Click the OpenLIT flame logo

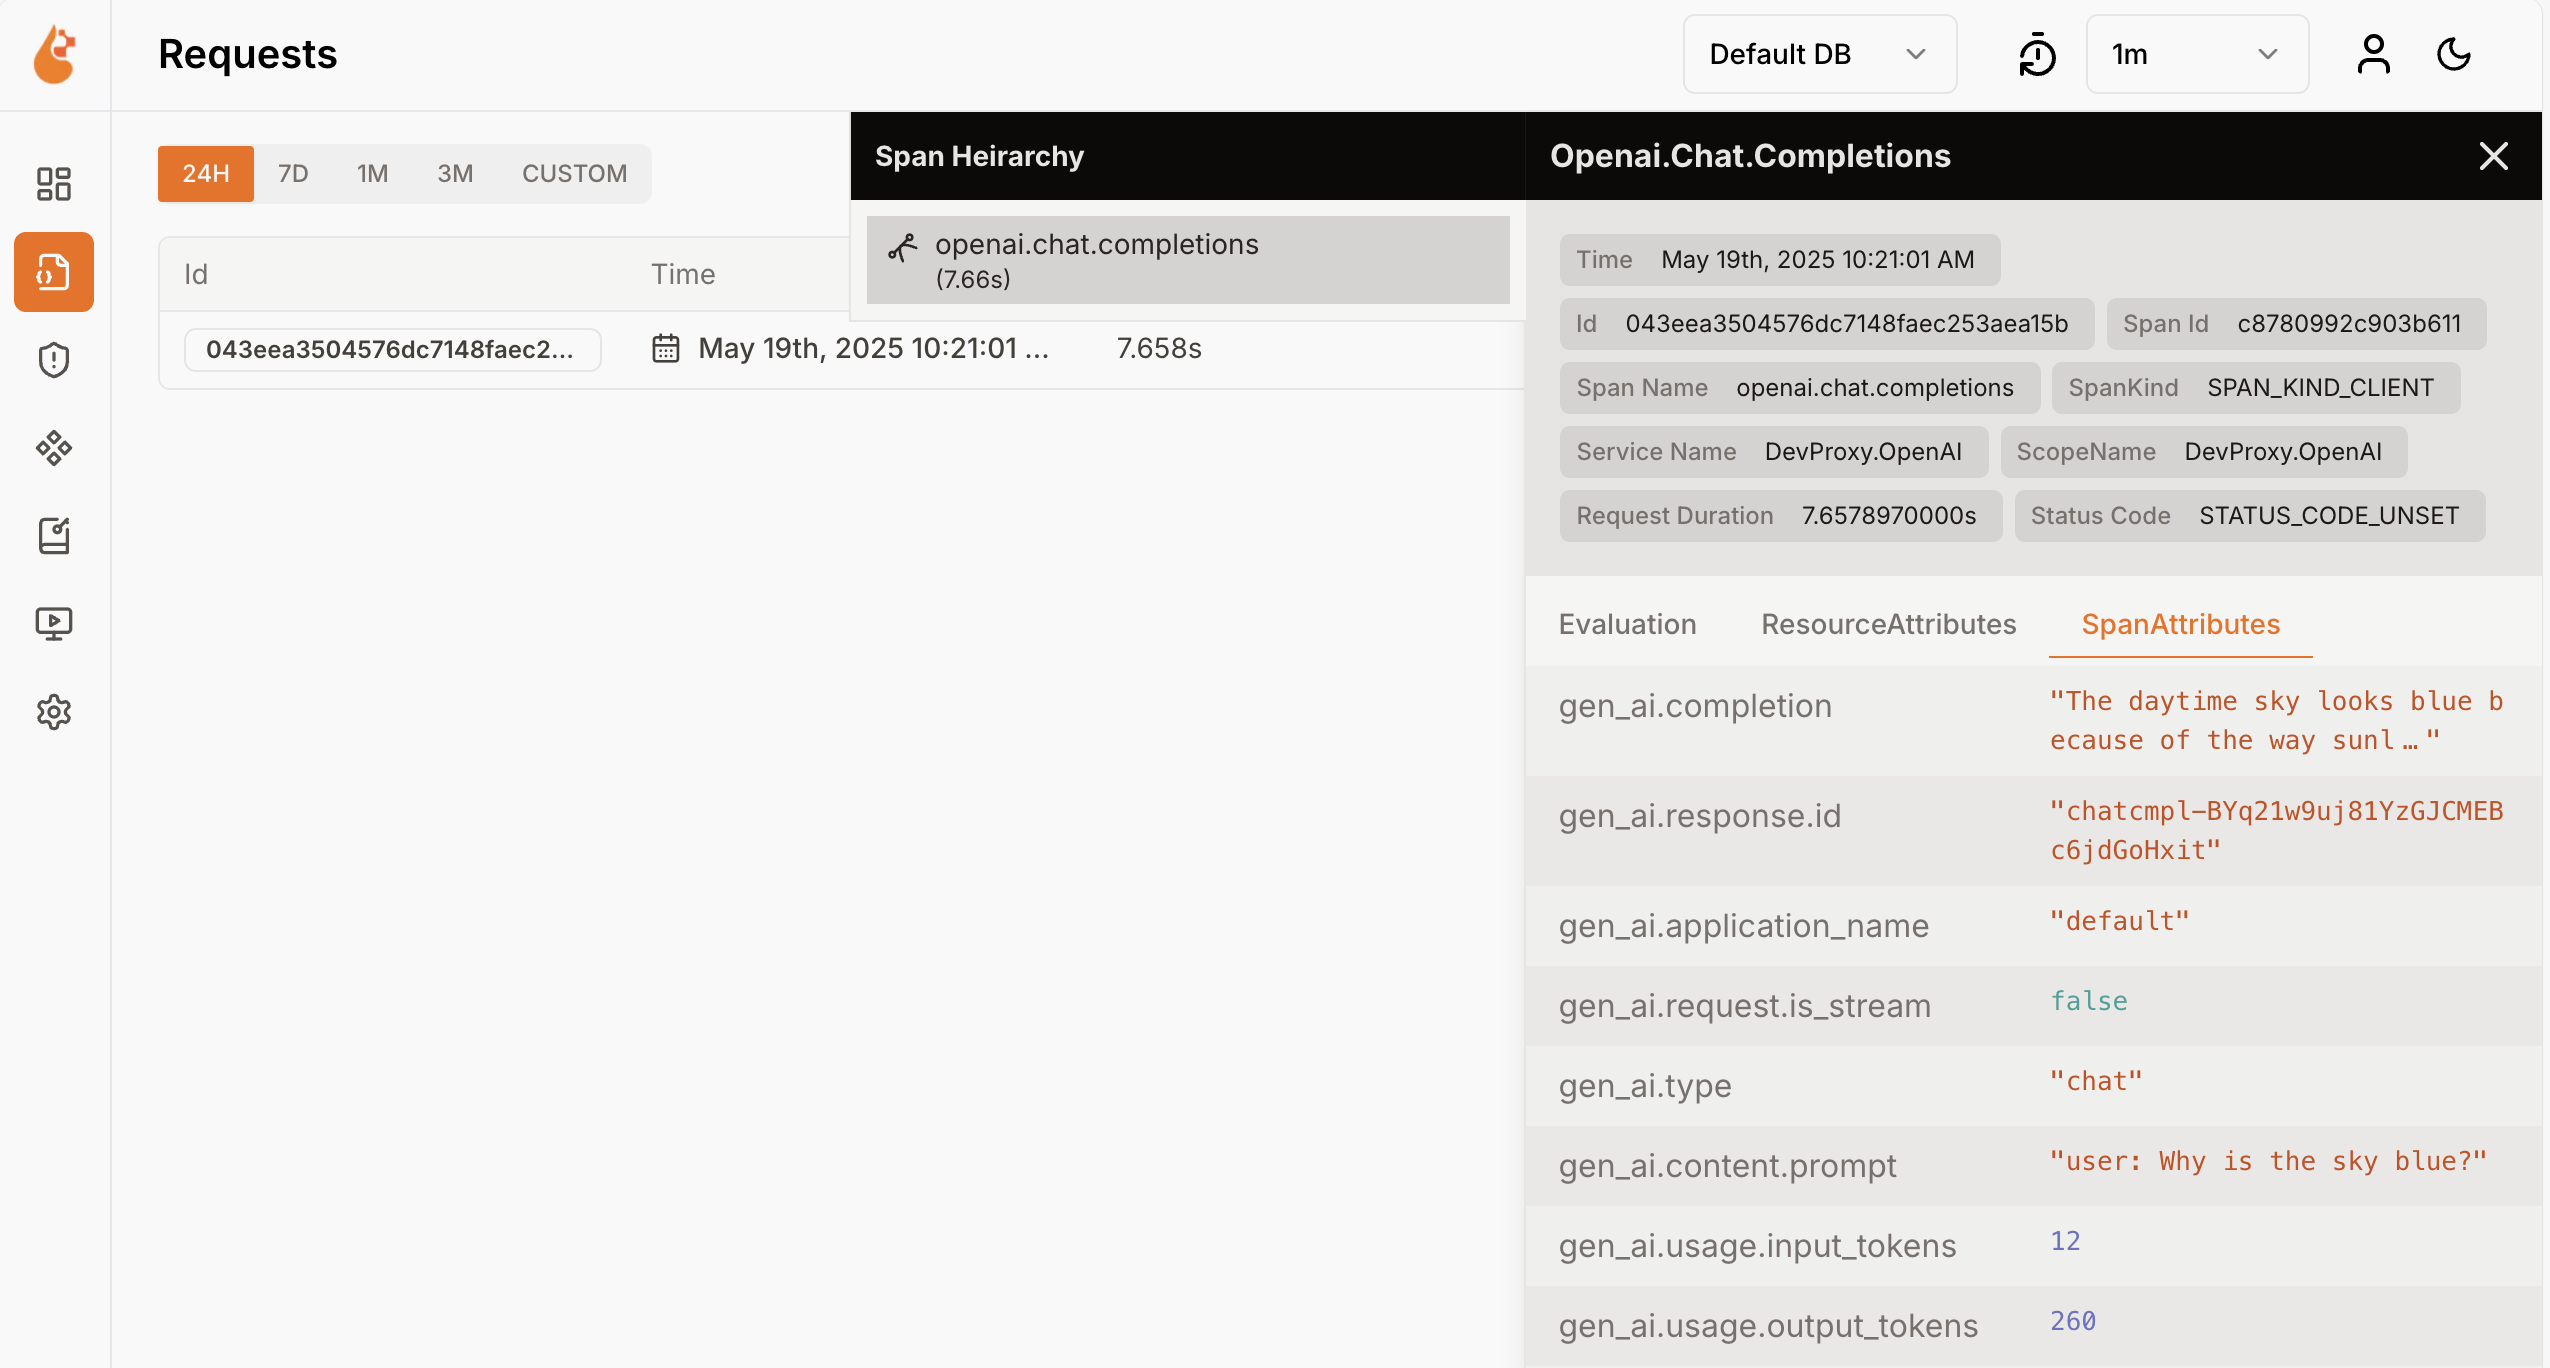[x=54, y=54]
